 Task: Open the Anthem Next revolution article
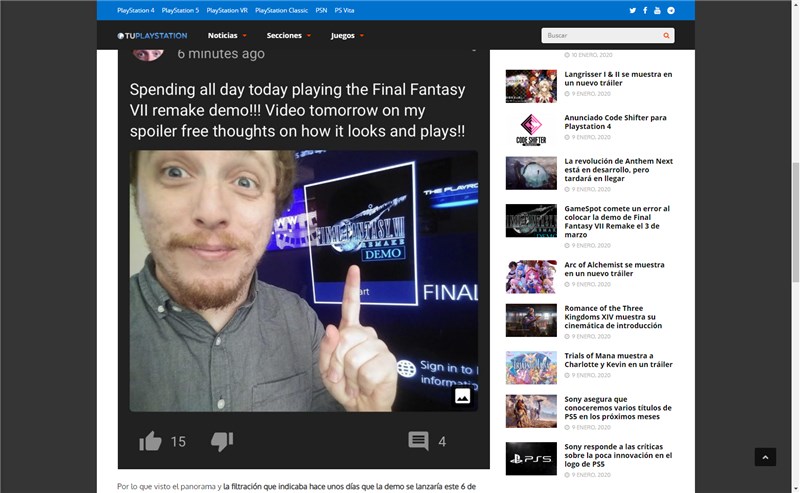point(618,169)
